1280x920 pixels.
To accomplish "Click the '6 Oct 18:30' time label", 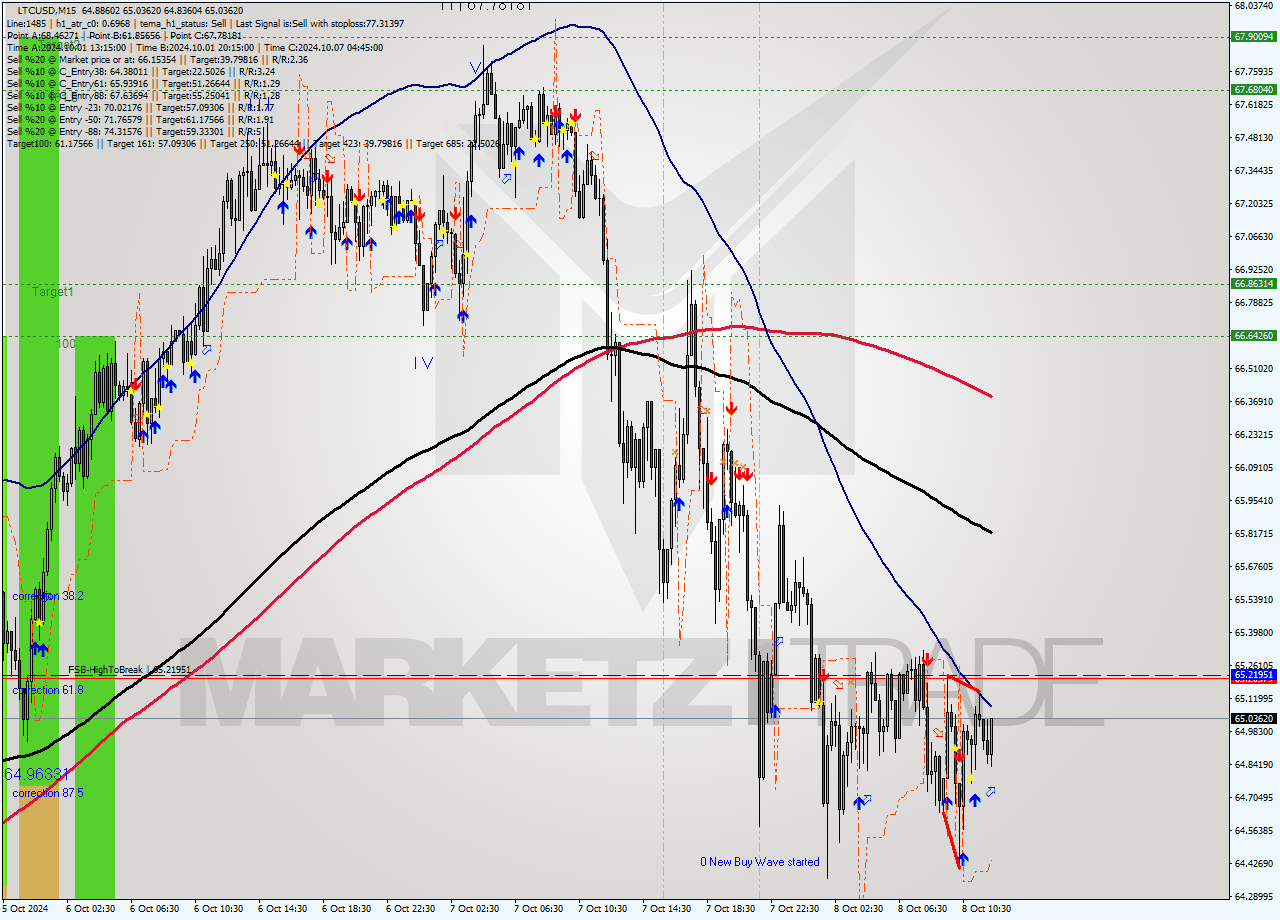I will point(346,909).
